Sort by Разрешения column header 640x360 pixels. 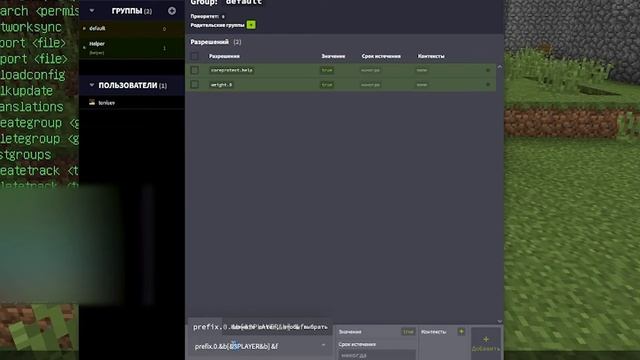(224, 56)
